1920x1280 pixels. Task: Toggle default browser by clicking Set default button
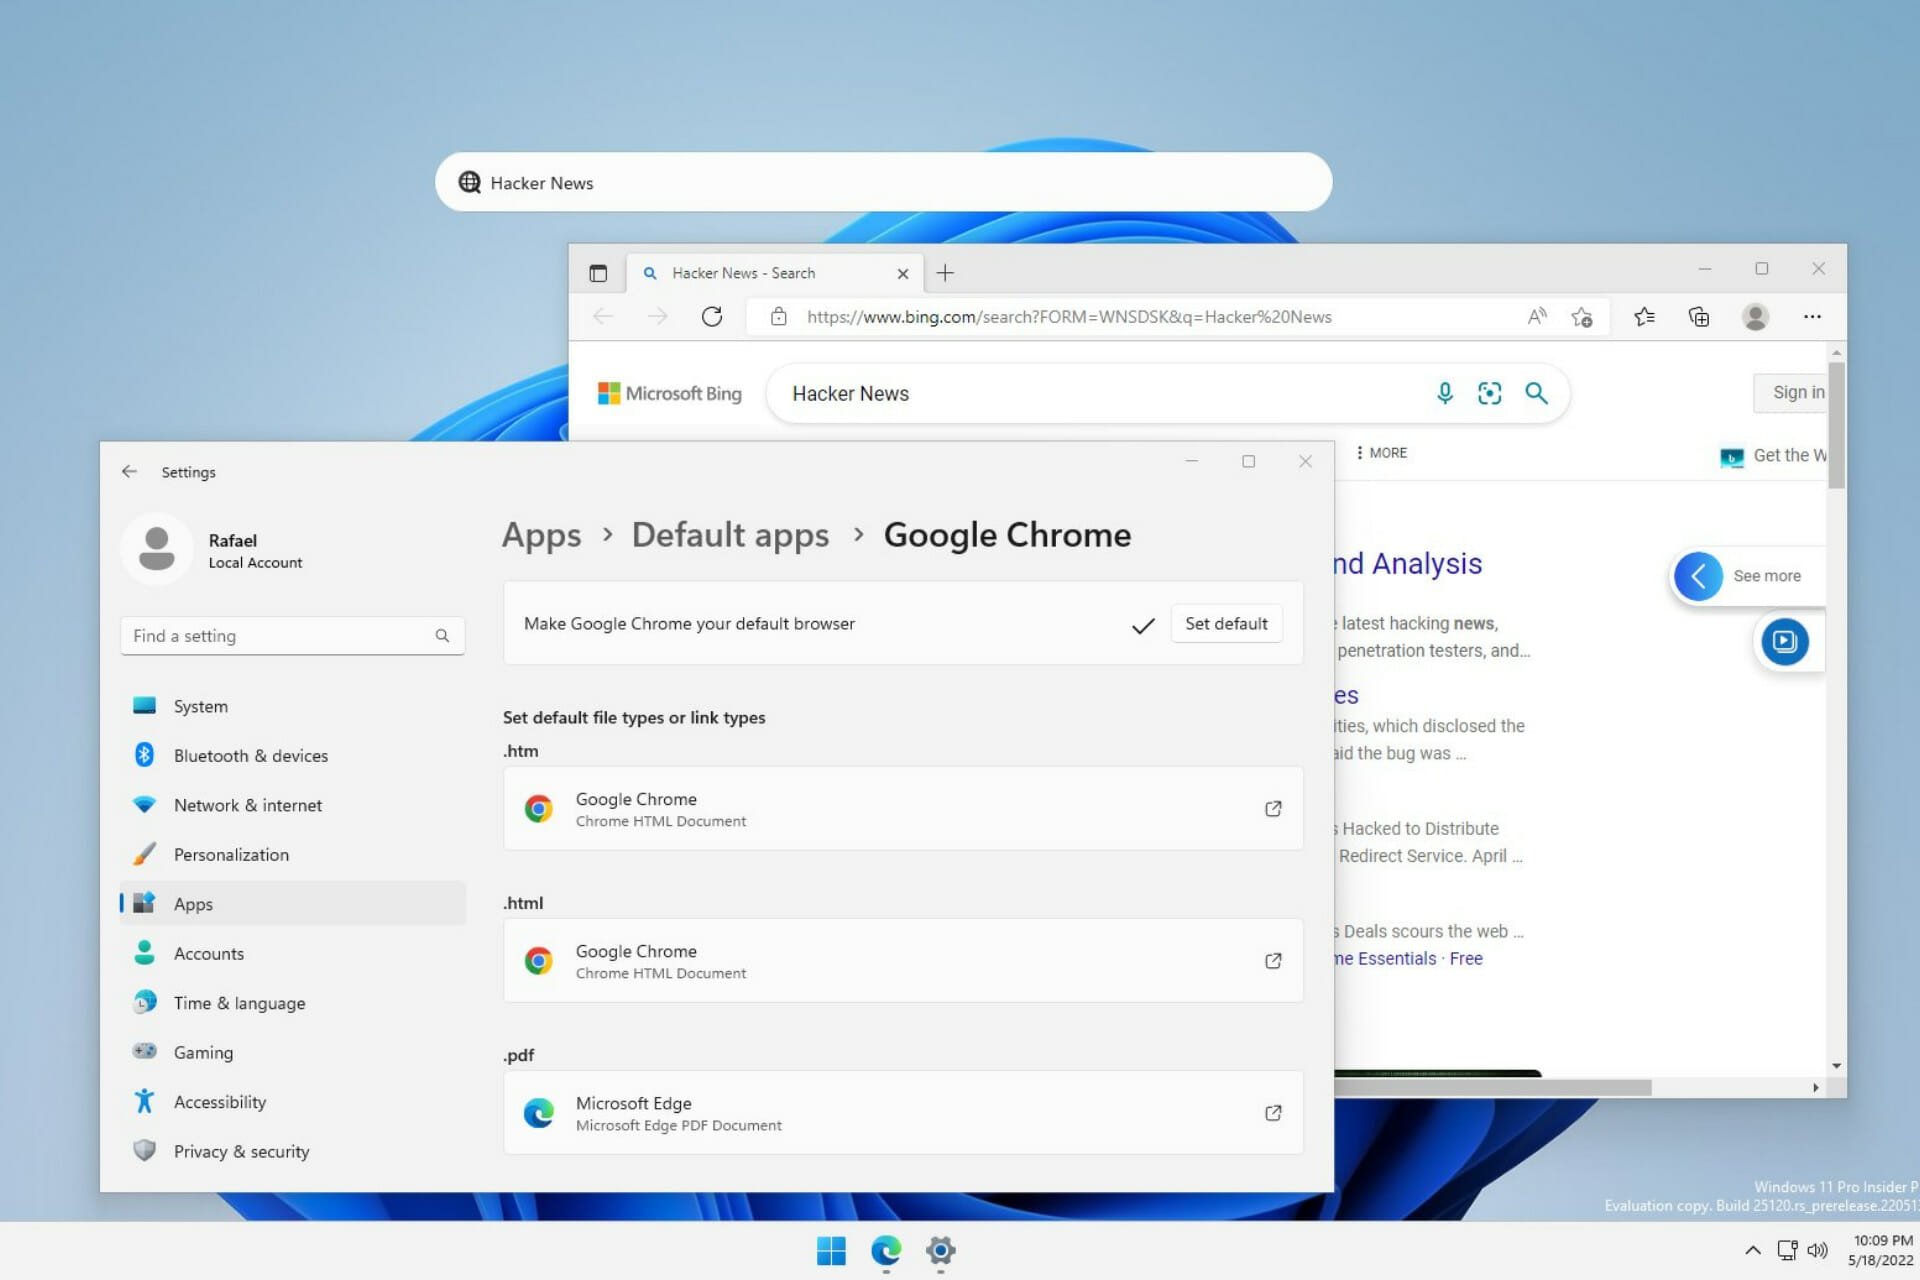pos(1226,623)
